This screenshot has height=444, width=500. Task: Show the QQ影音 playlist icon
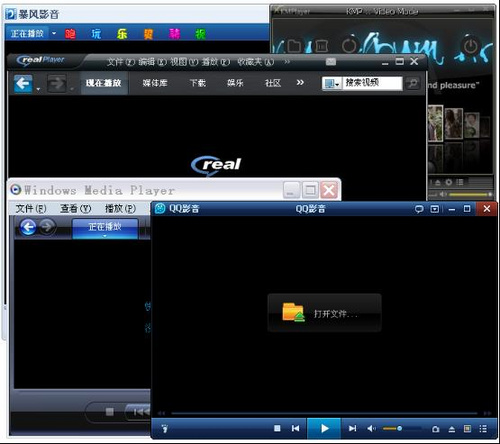click(483, 429)
